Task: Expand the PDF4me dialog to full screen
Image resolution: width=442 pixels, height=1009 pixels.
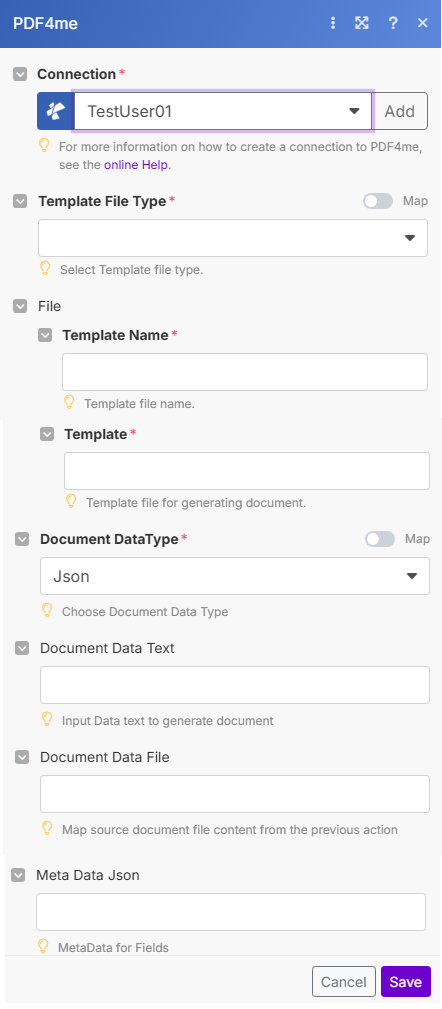Action: tap(362, 23)
